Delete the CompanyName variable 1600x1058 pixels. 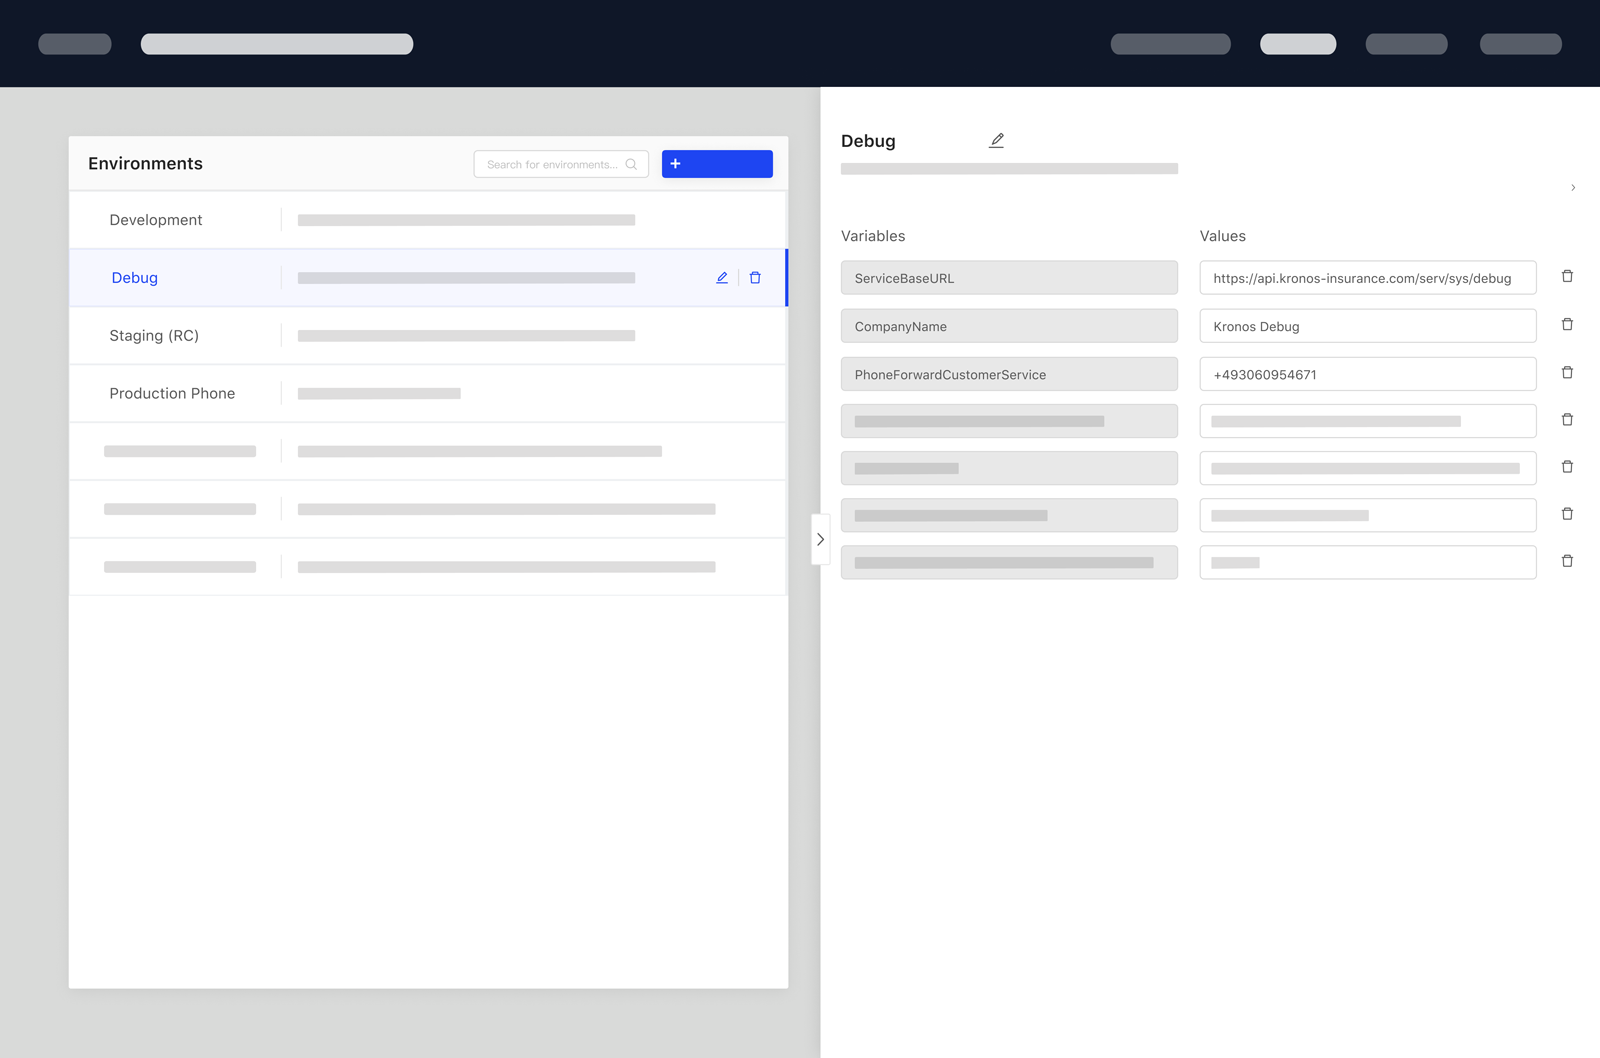(1567, 324)
